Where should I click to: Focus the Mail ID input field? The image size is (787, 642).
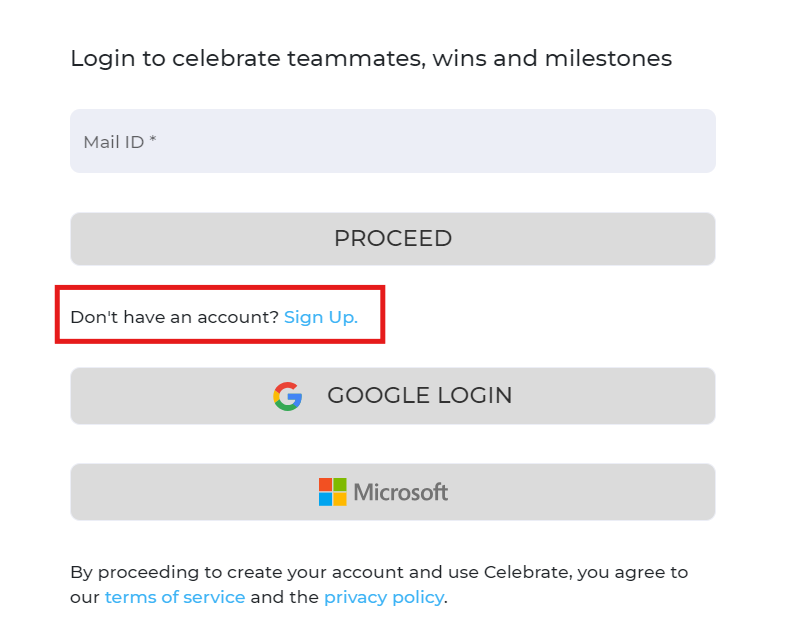[393, 141]
